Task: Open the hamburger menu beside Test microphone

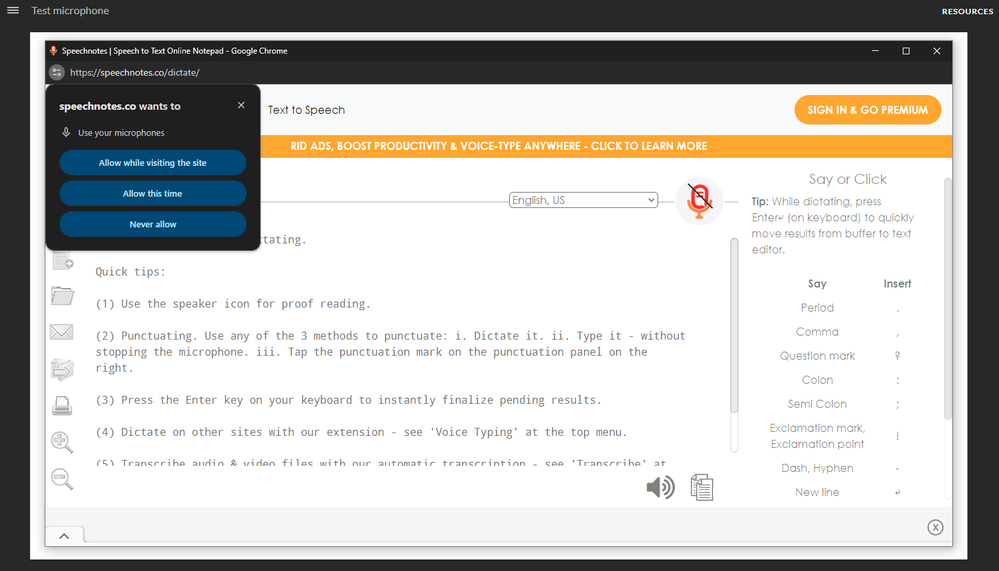Action: (13, 10)
